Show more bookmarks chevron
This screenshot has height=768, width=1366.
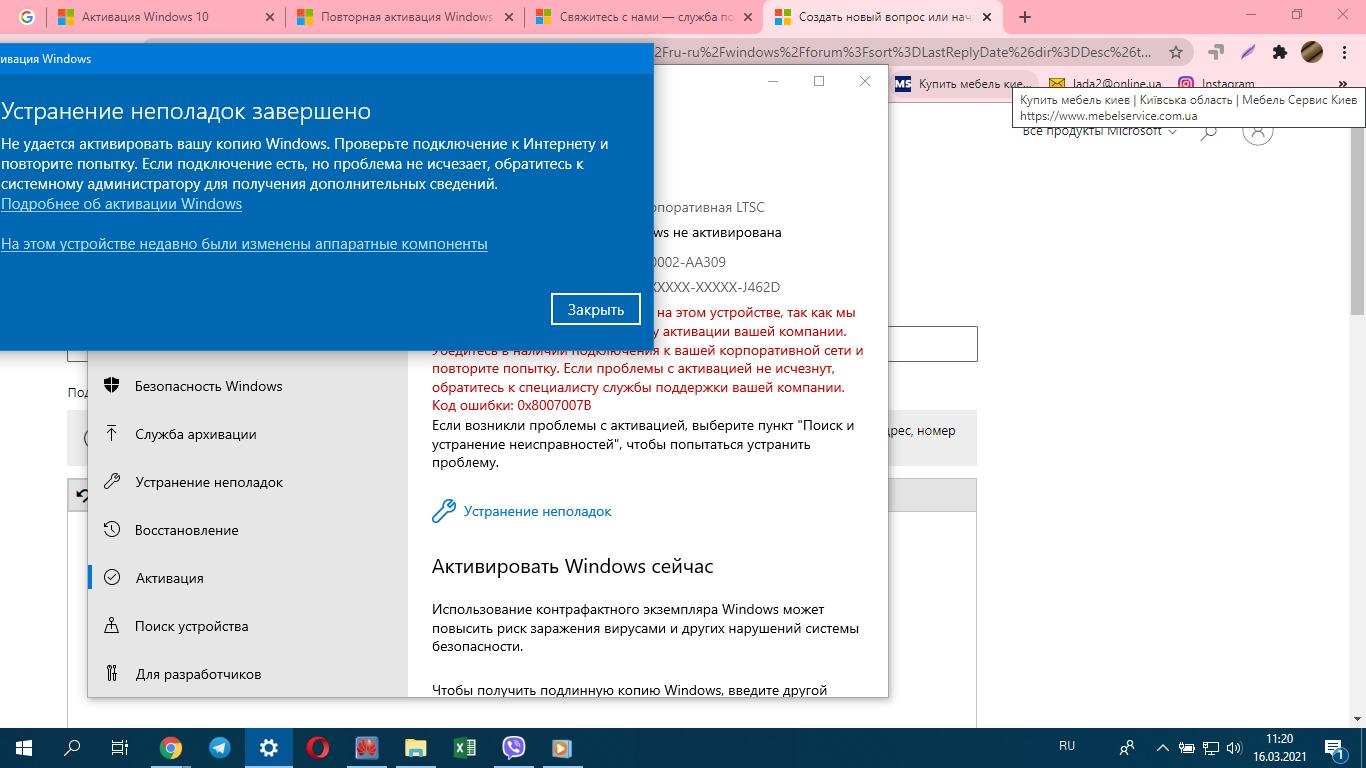(1343, 84)
